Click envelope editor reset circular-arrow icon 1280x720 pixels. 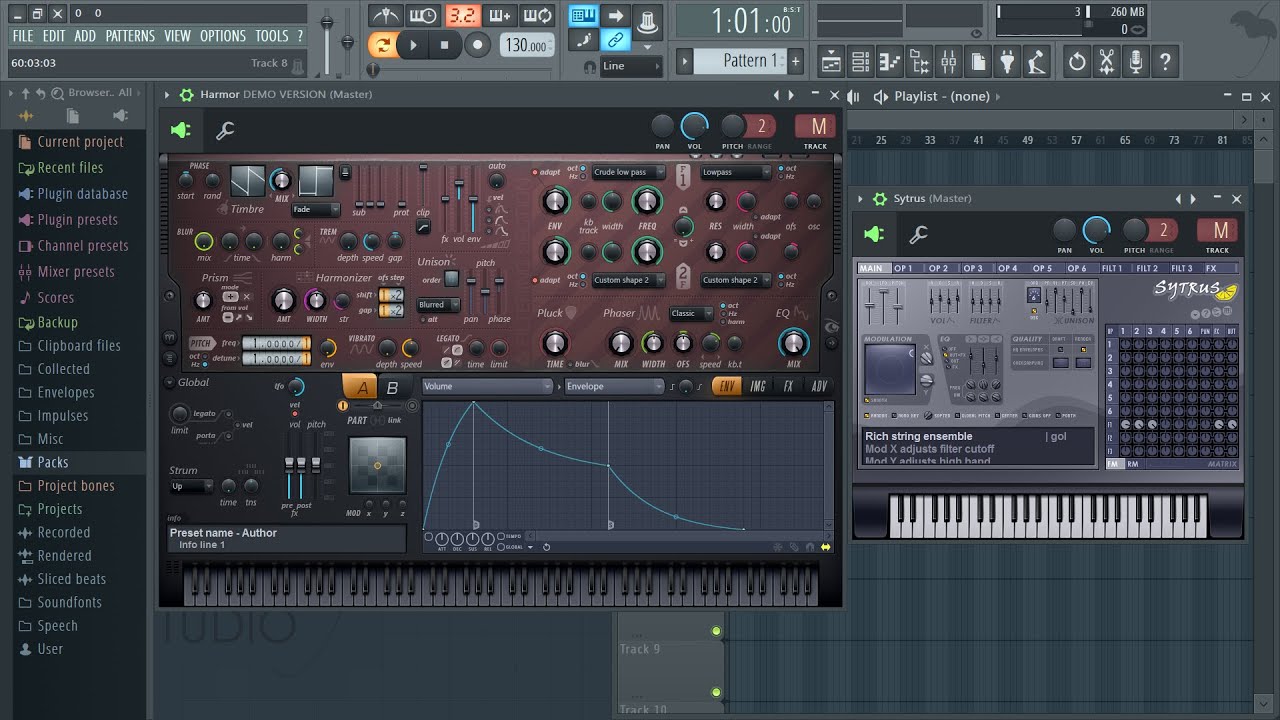(546, 547)
